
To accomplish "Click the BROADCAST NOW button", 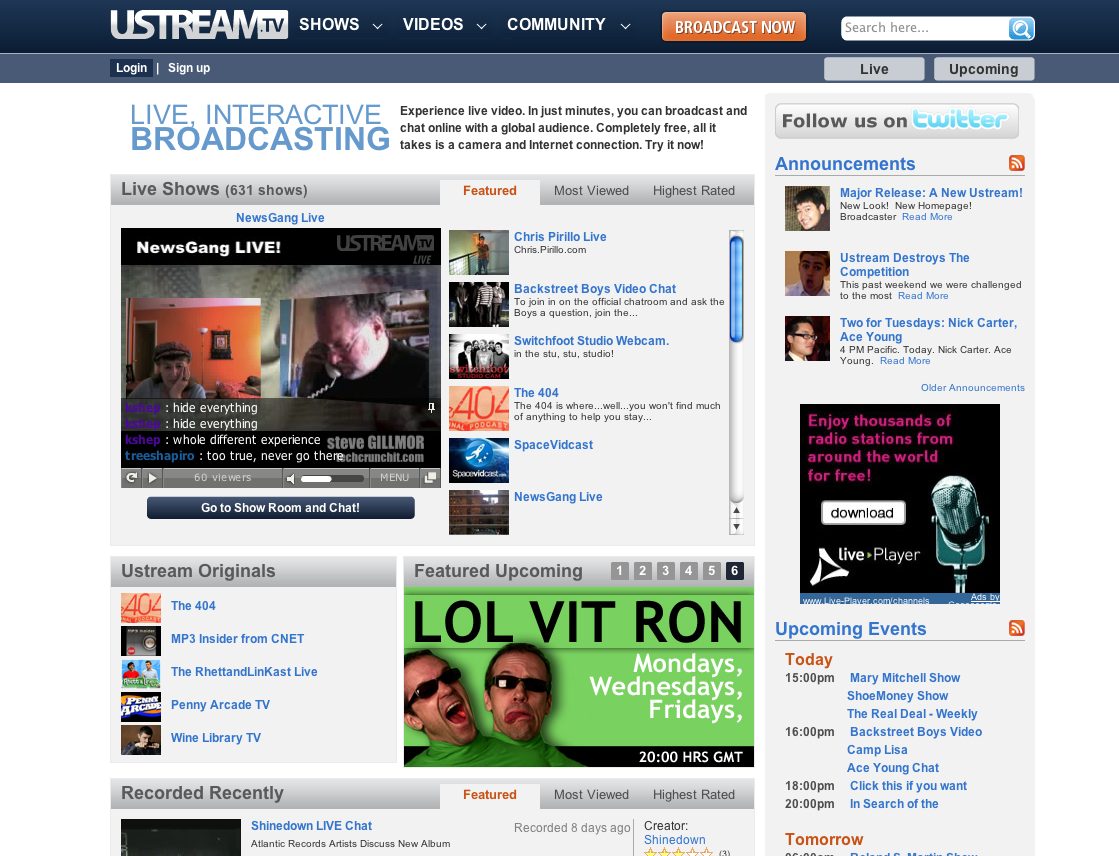I will (734, 27).
